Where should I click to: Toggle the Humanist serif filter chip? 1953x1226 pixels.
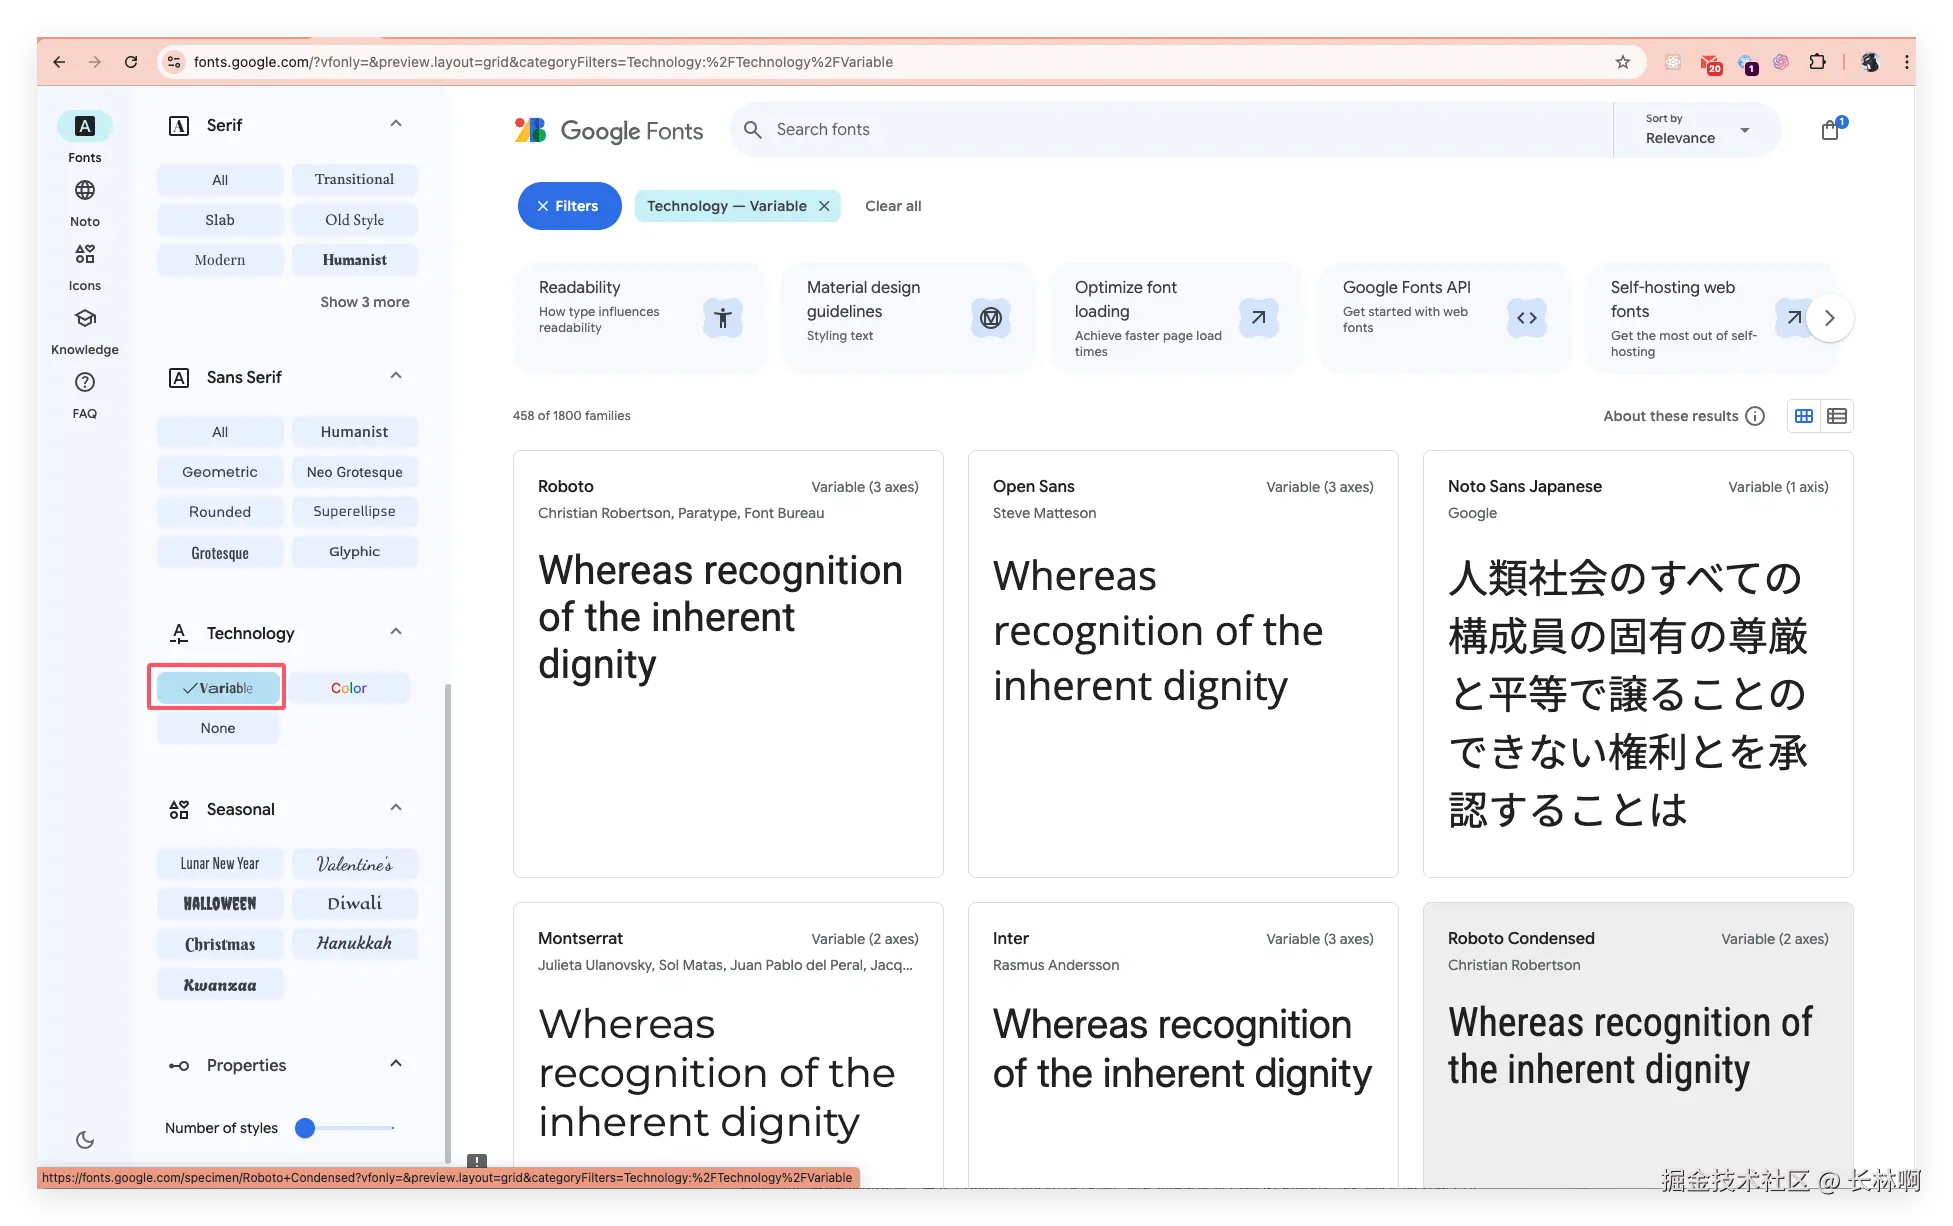tap(354, 260)
